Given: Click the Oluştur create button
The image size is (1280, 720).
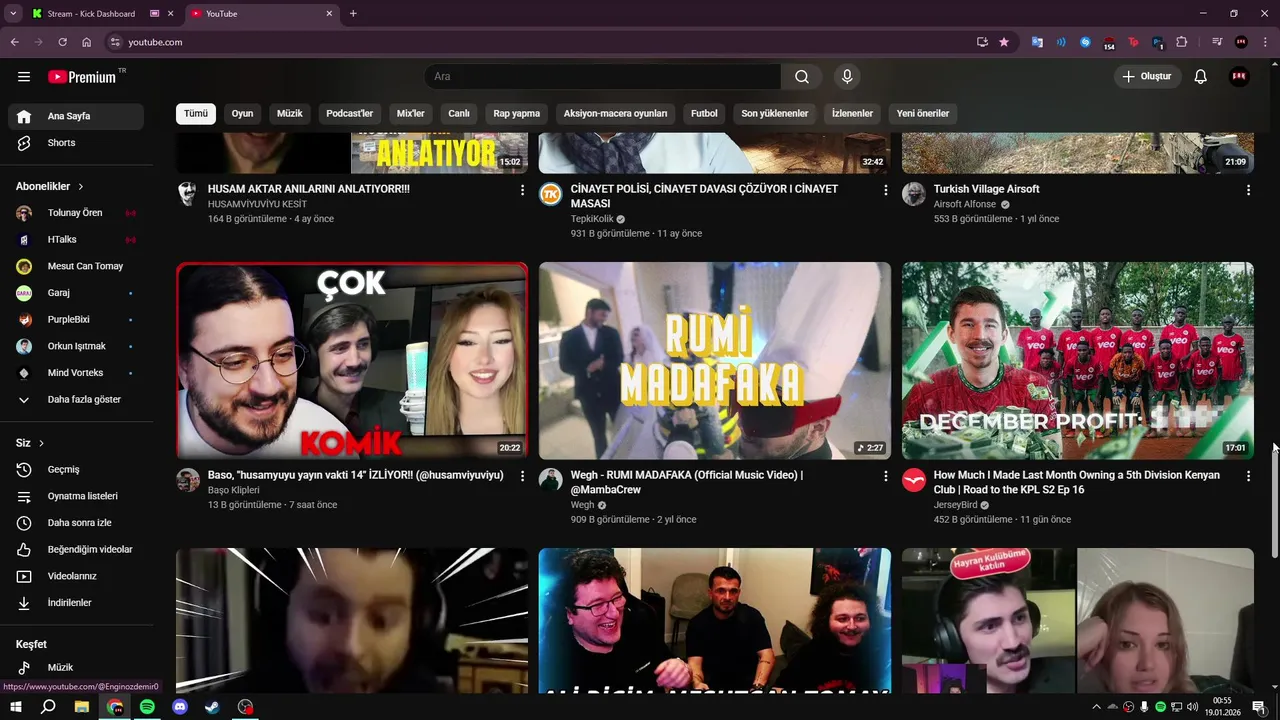Looking at the screenshot, I should (x=1148, y=77).
